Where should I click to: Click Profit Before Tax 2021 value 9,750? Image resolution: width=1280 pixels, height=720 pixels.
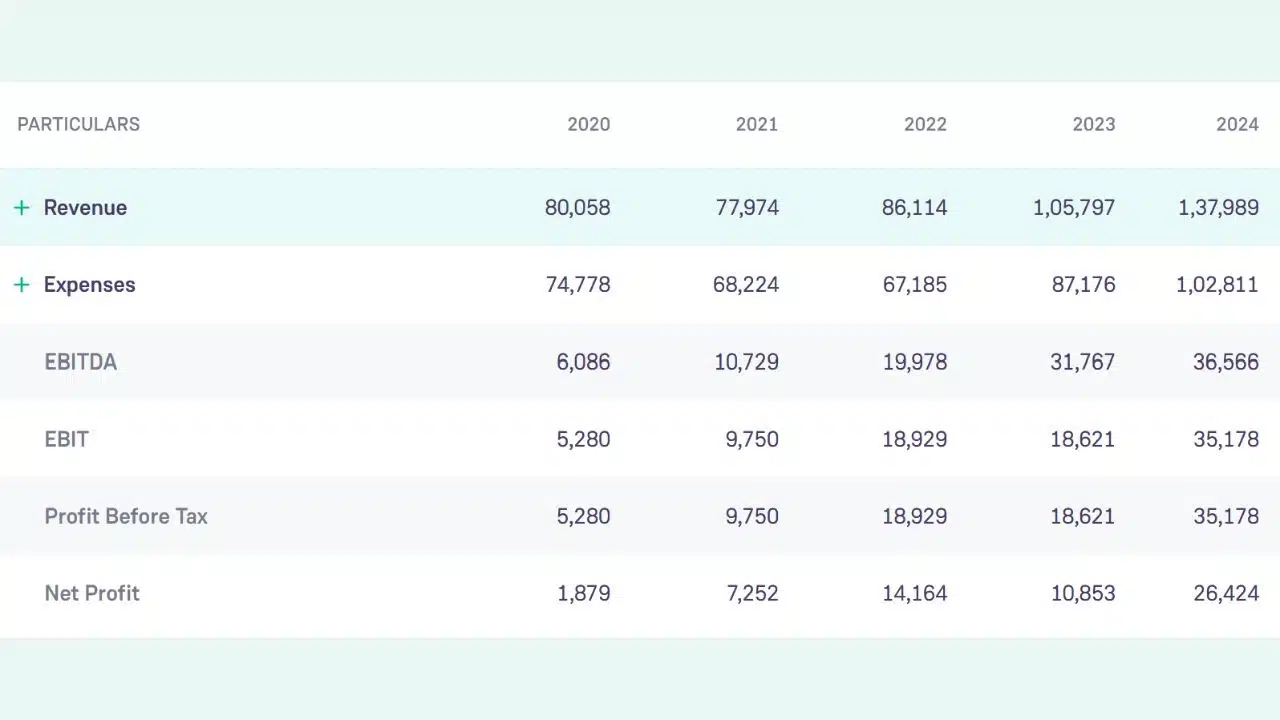tap(752, 516)
